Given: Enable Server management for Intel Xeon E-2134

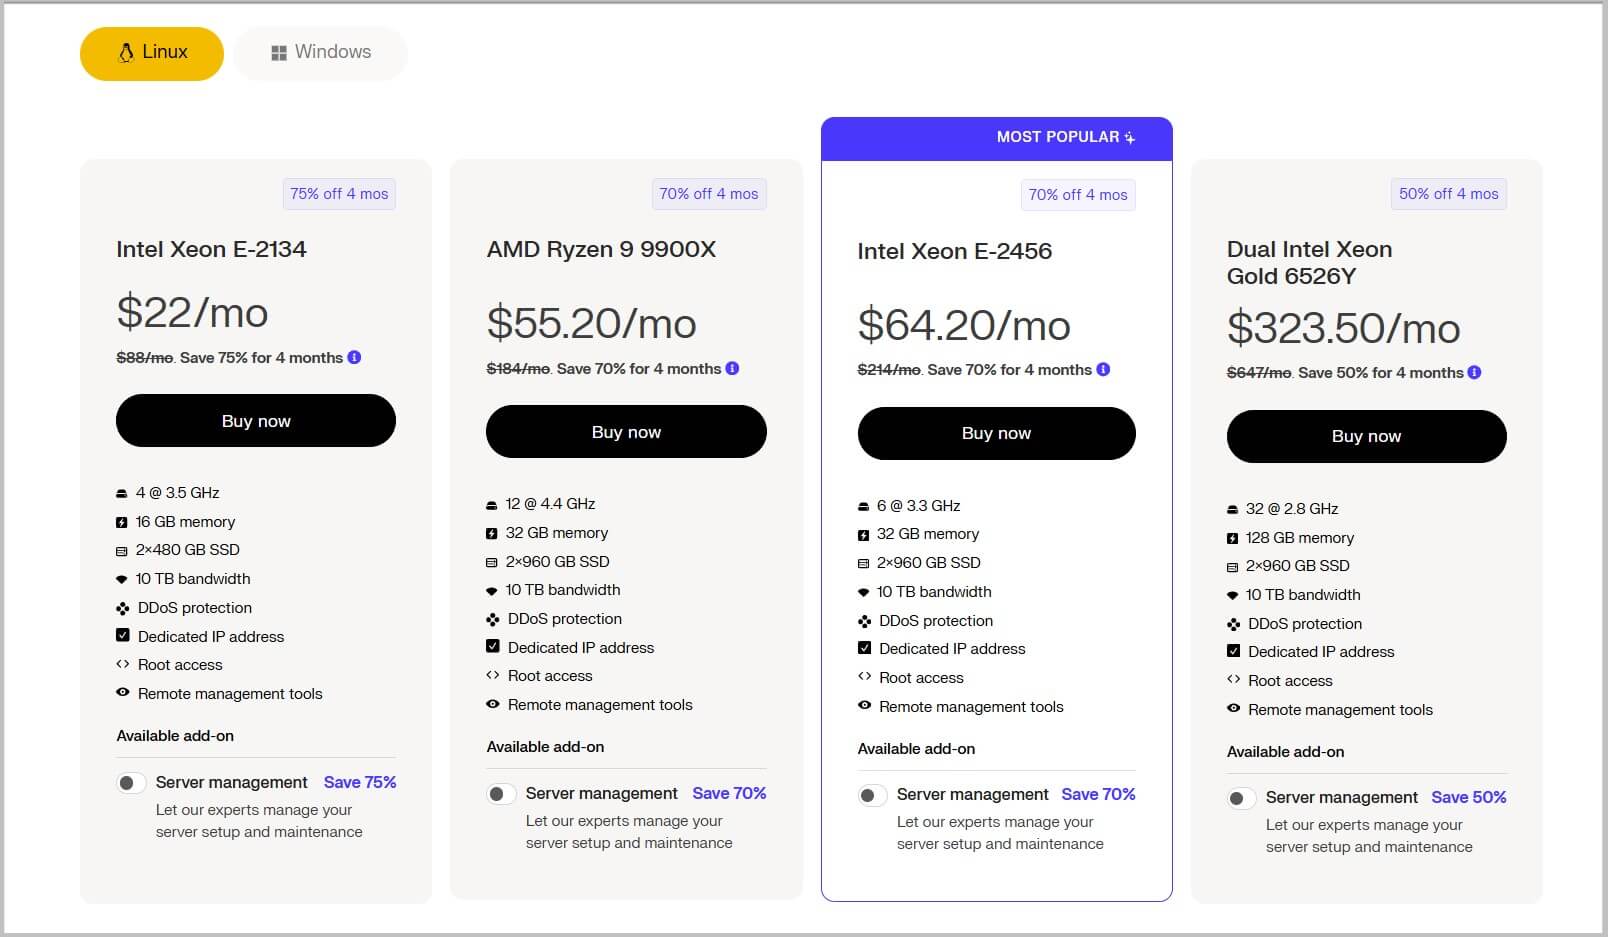Looking at the screenshot, I should 130,783.
